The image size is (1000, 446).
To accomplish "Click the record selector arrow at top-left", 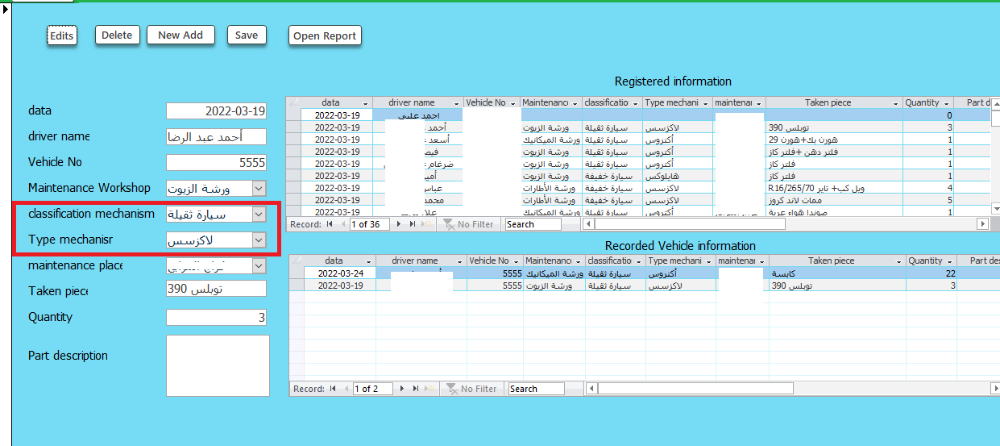I will tap(7, 10).
